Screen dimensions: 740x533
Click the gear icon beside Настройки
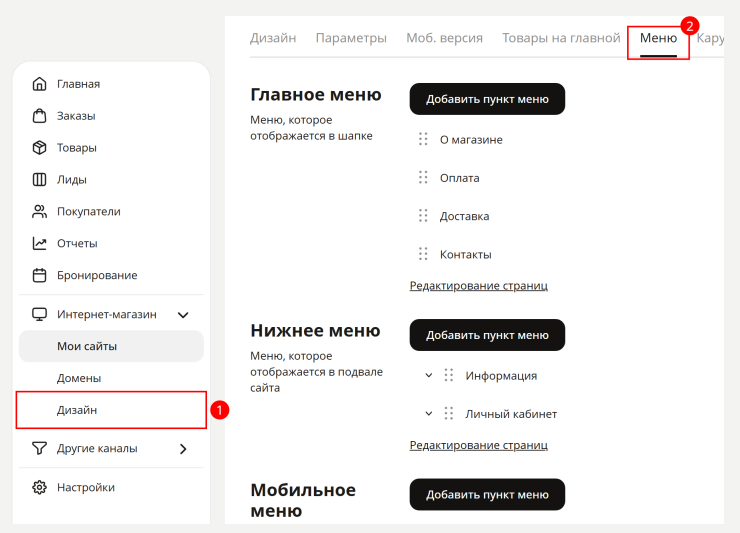click(39, 487)
